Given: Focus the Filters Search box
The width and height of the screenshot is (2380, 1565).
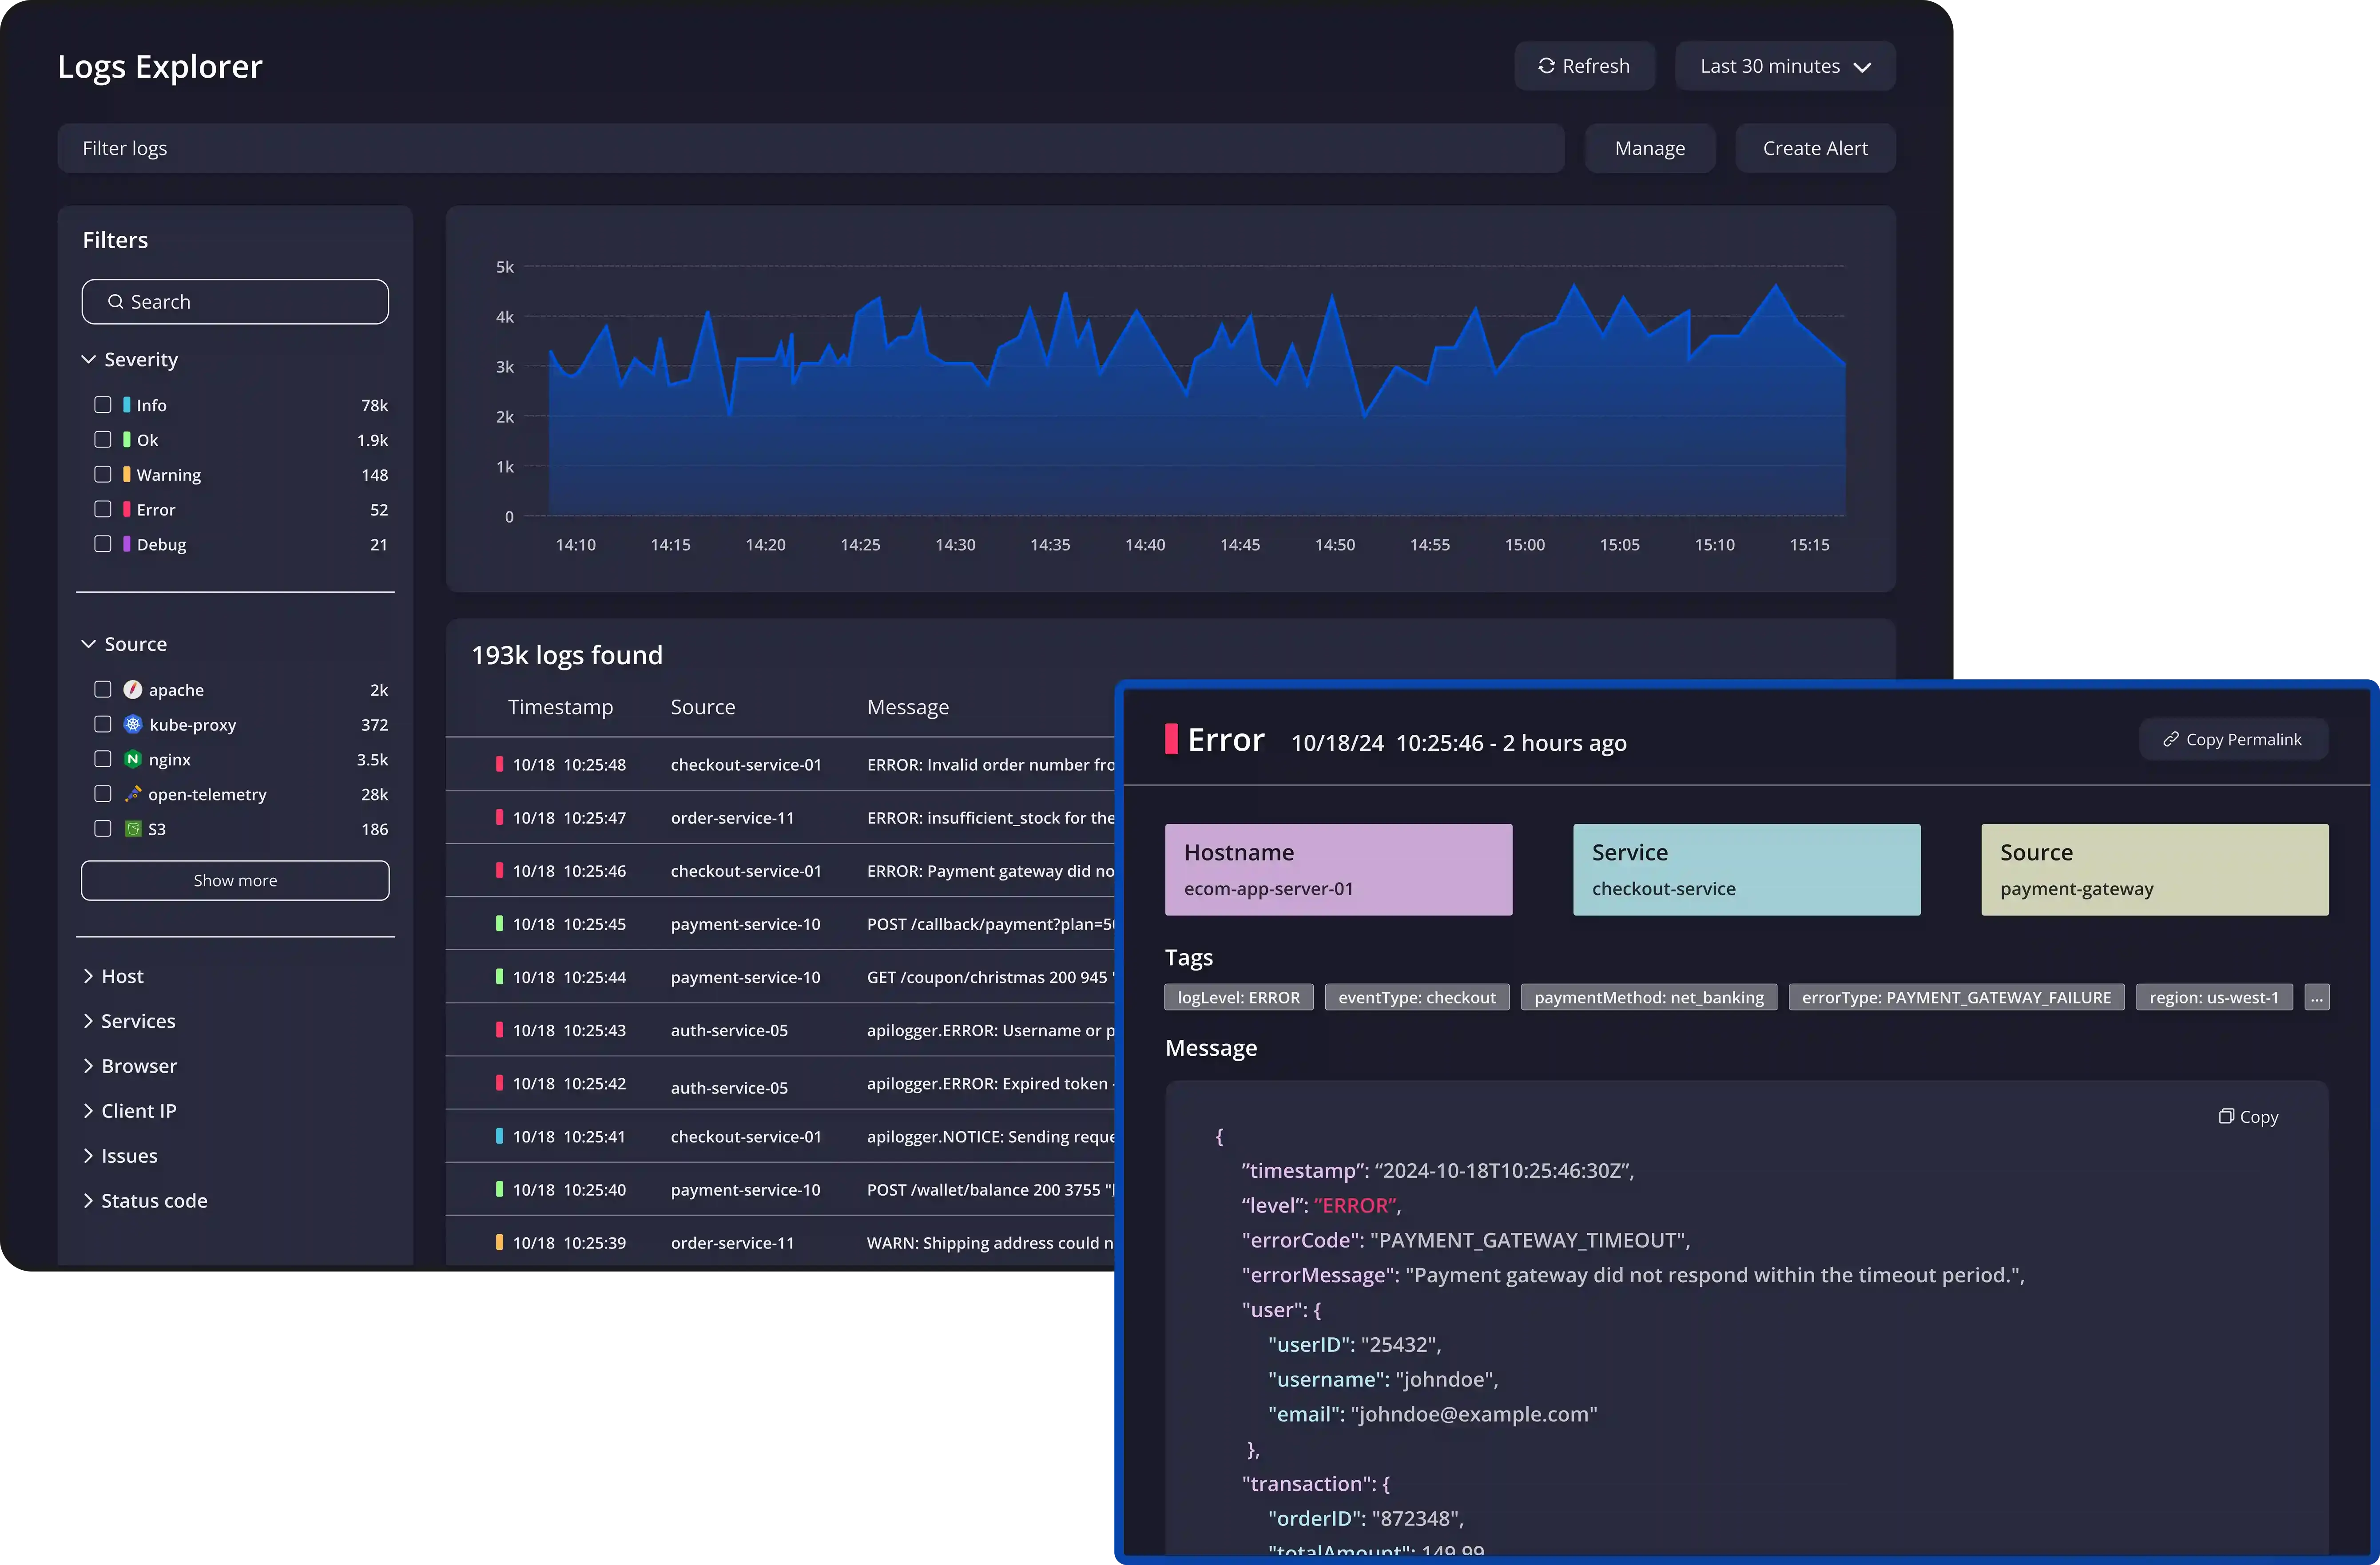Looking at the screenshot, I should pyautogui.click(x=235, y=302).
